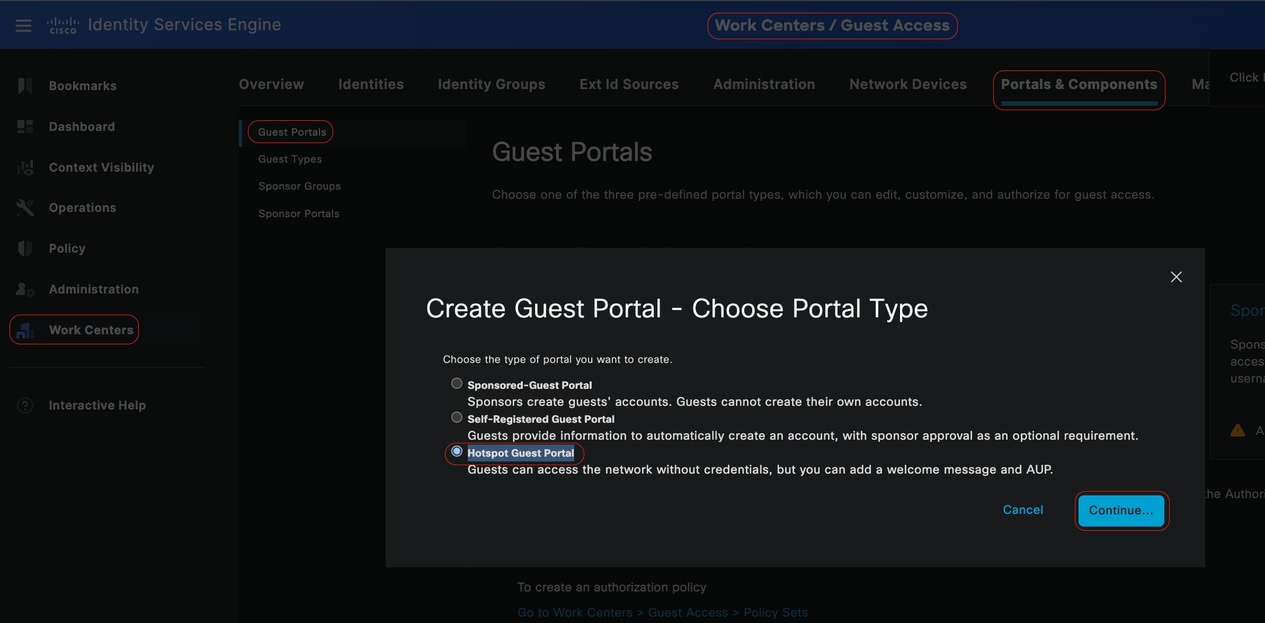Click the description starting 'Guests provide information'
Viewport: 1265px width, 623px height.
click(803, 436)
